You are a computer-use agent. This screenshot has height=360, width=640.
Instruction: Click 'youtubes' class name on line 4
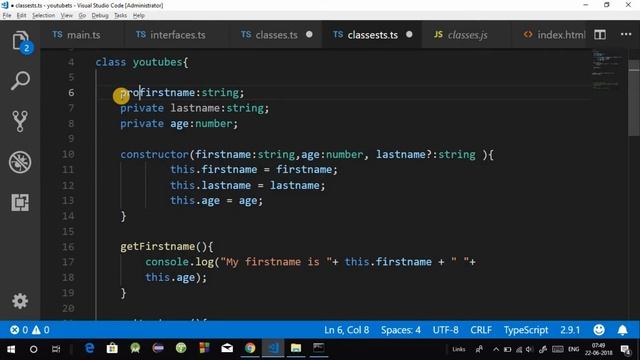pos(157,62)
